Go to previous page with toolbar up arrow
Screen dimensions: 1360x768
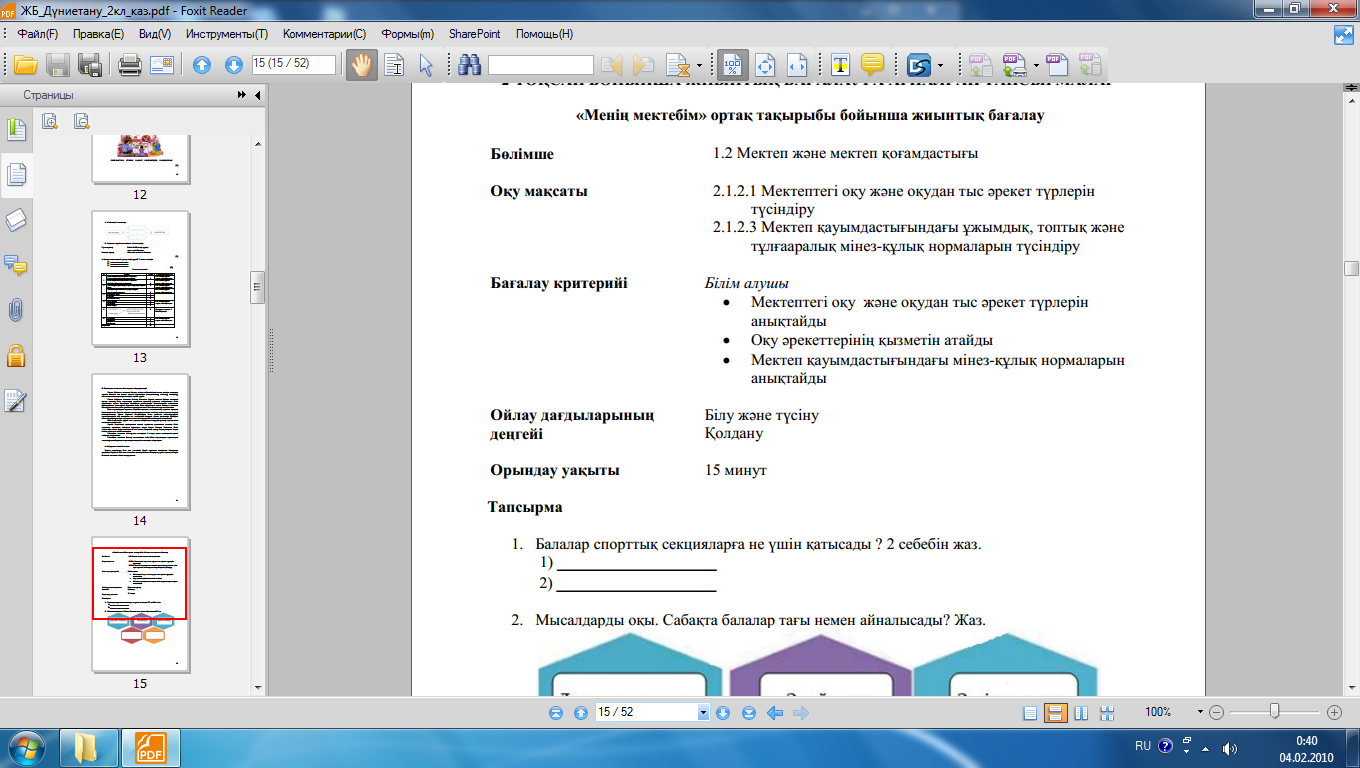pos(202,65)
